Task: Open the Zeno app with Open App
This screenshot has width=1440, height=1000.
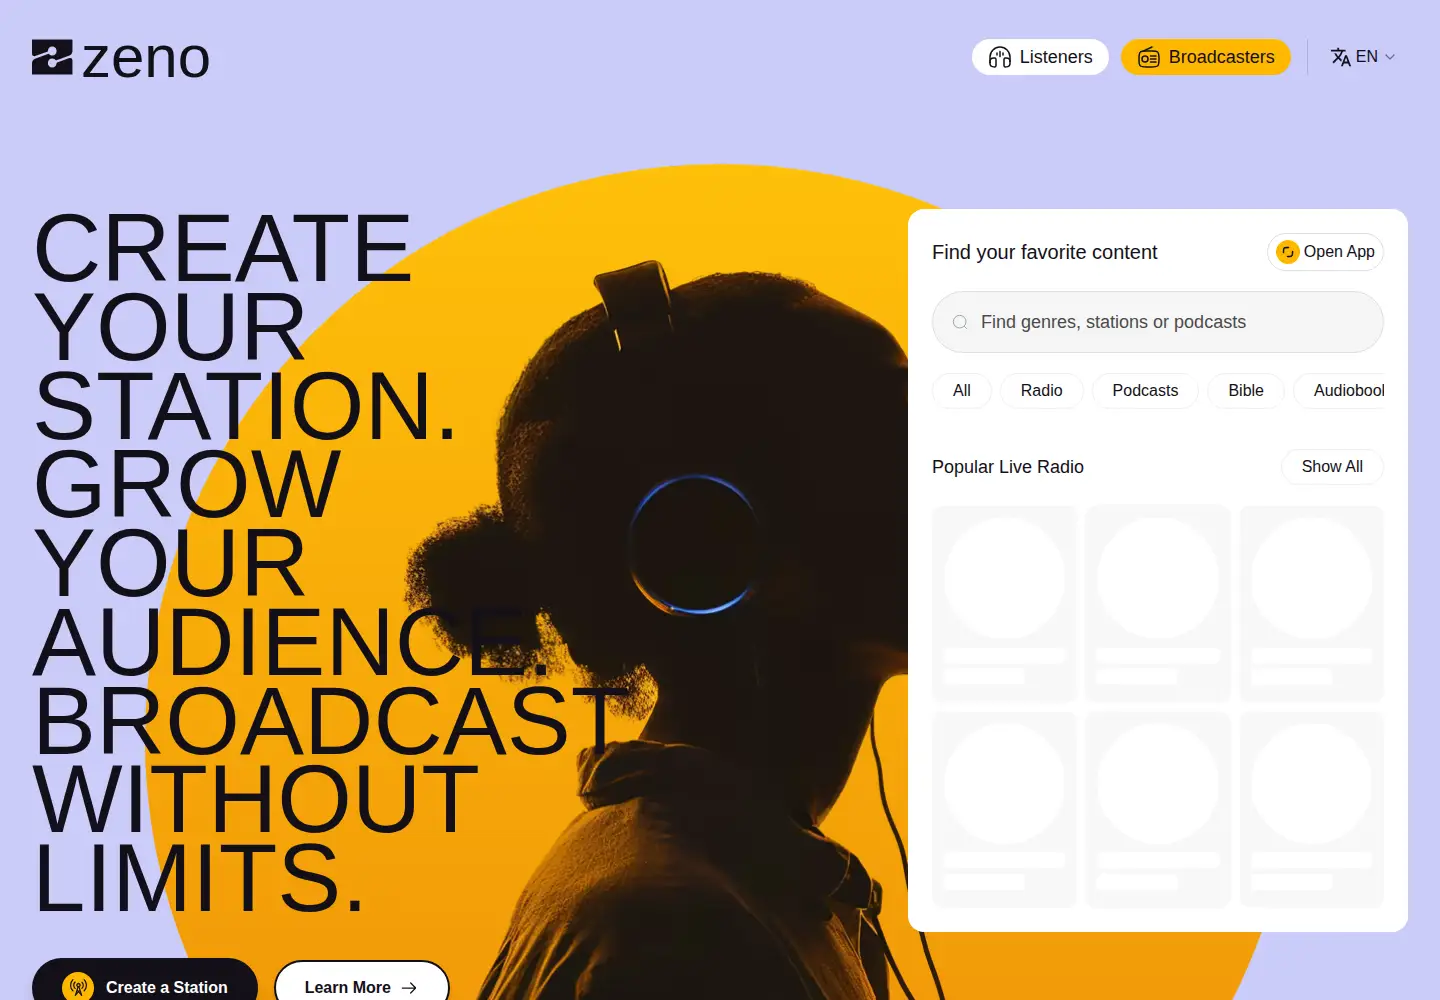Action: (x=1325, y=252)
